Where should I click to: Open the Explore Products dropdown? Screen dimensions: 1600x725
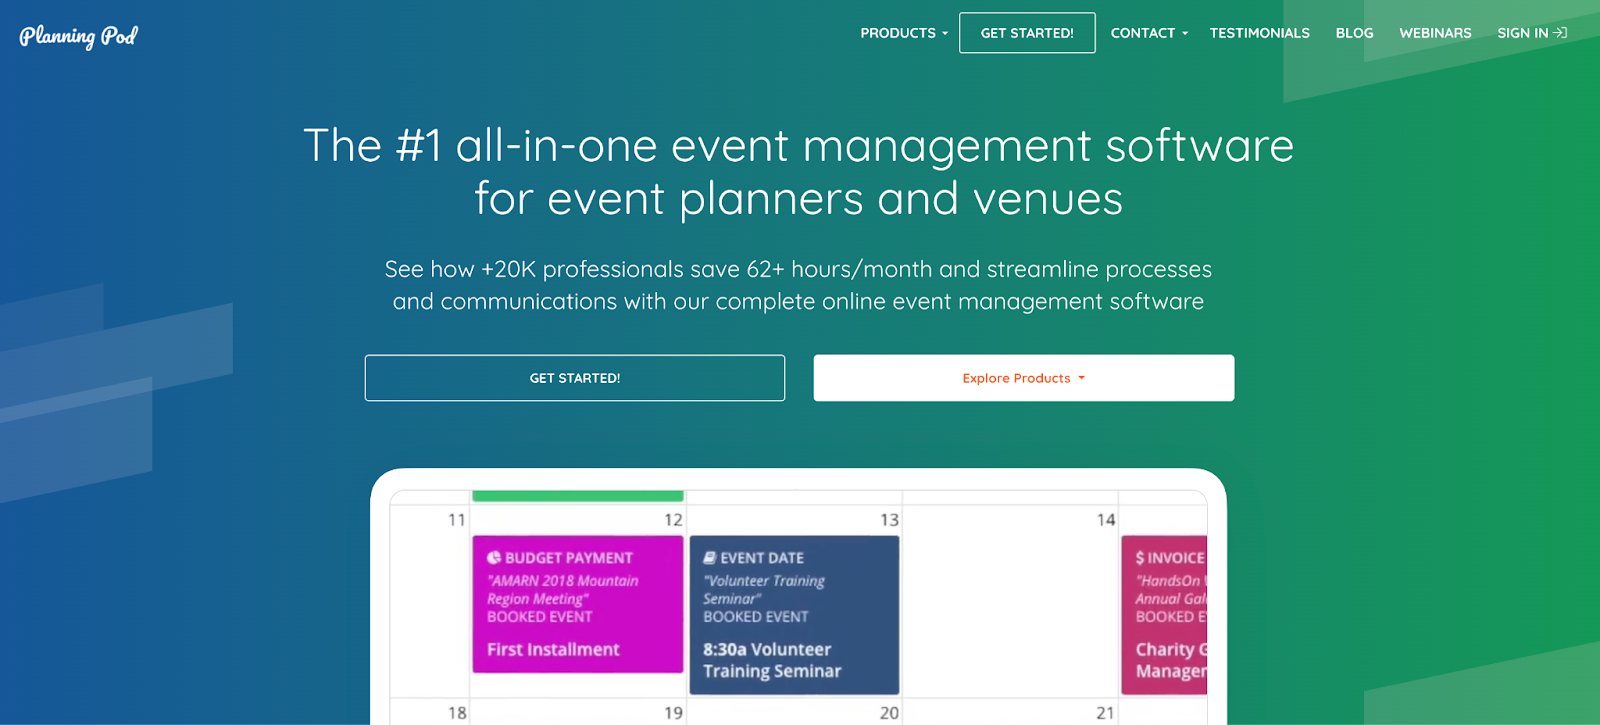point(1024,378)
